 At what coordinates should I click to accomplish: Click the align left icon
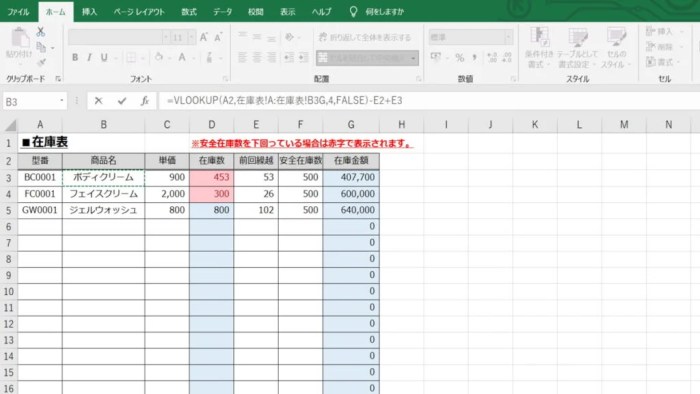(242, 58)
